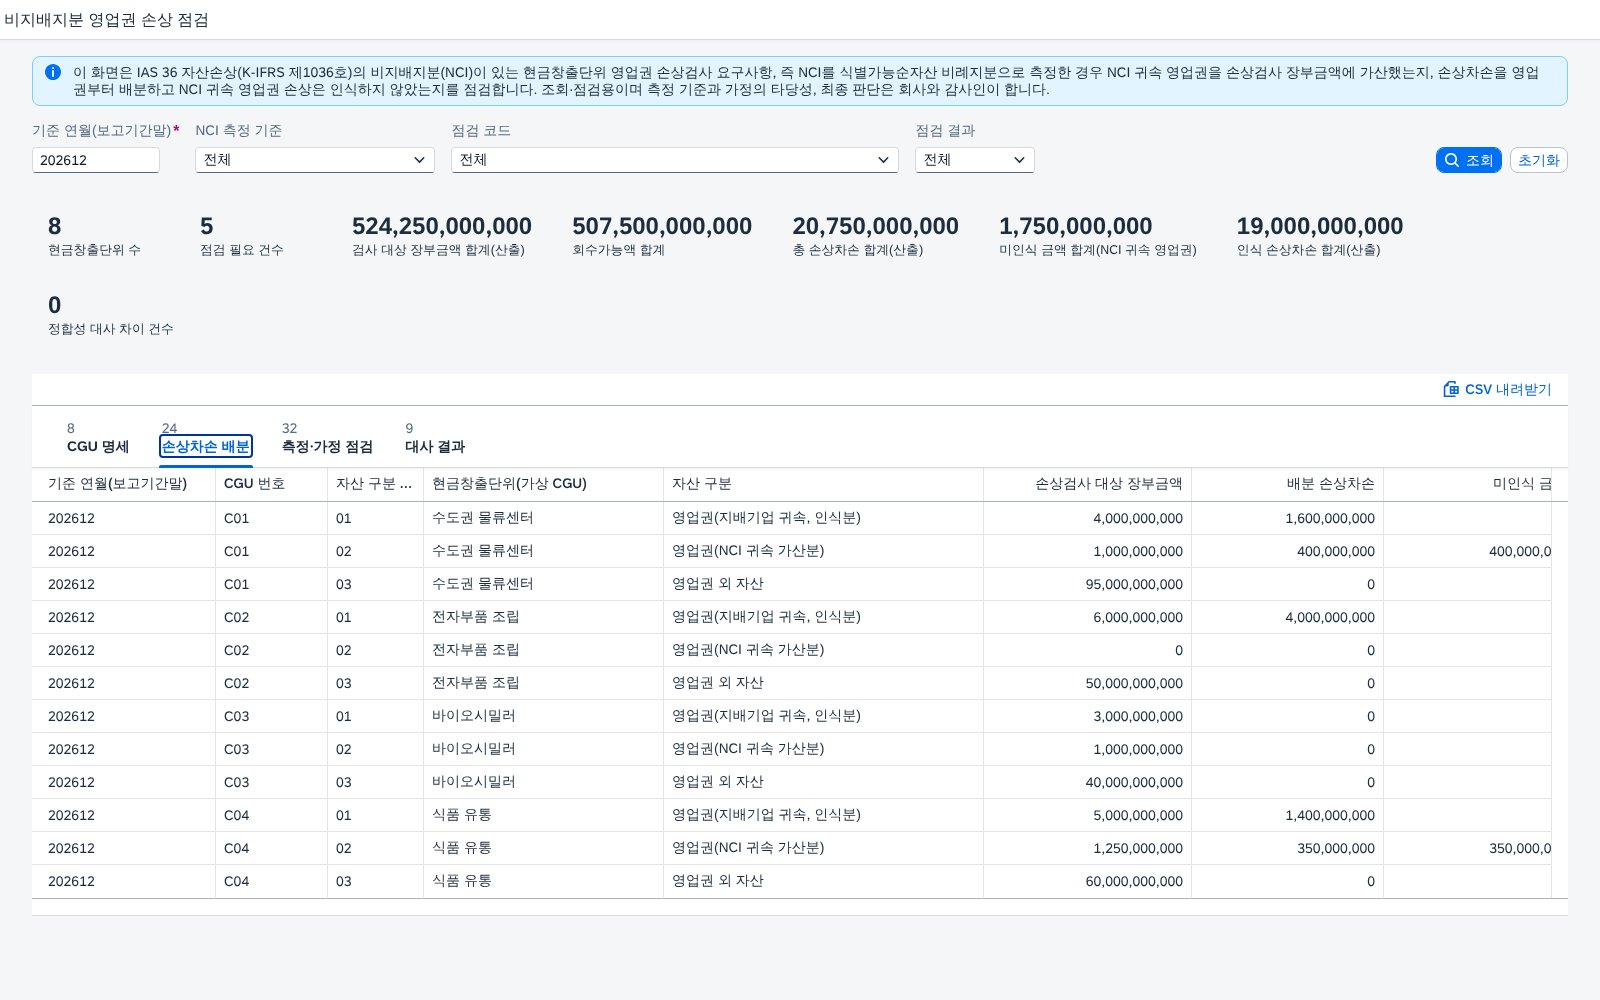This screenshot has height=1000, width=1600.
Task: Click the 비지배지분 영업권 손상 점검 page title
Action: 106,20
